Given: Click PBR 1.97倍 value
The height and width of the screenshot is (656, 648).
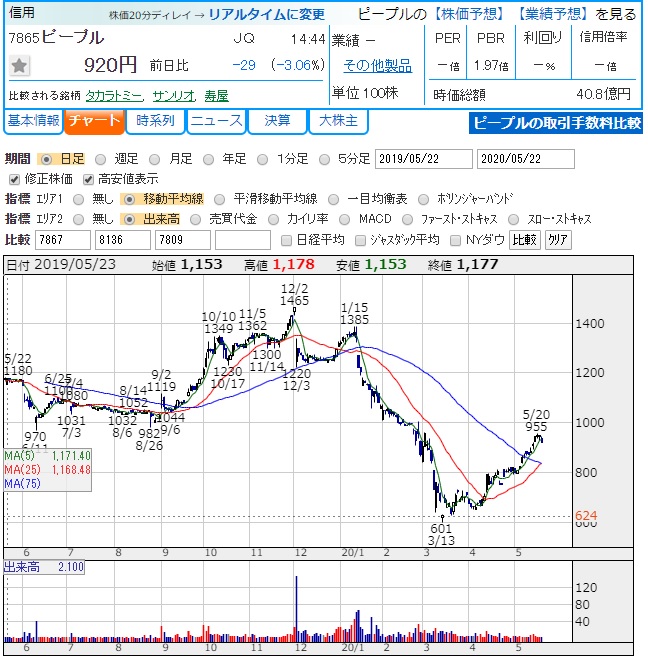Looking at the screenshot, I should pos(491,66).
